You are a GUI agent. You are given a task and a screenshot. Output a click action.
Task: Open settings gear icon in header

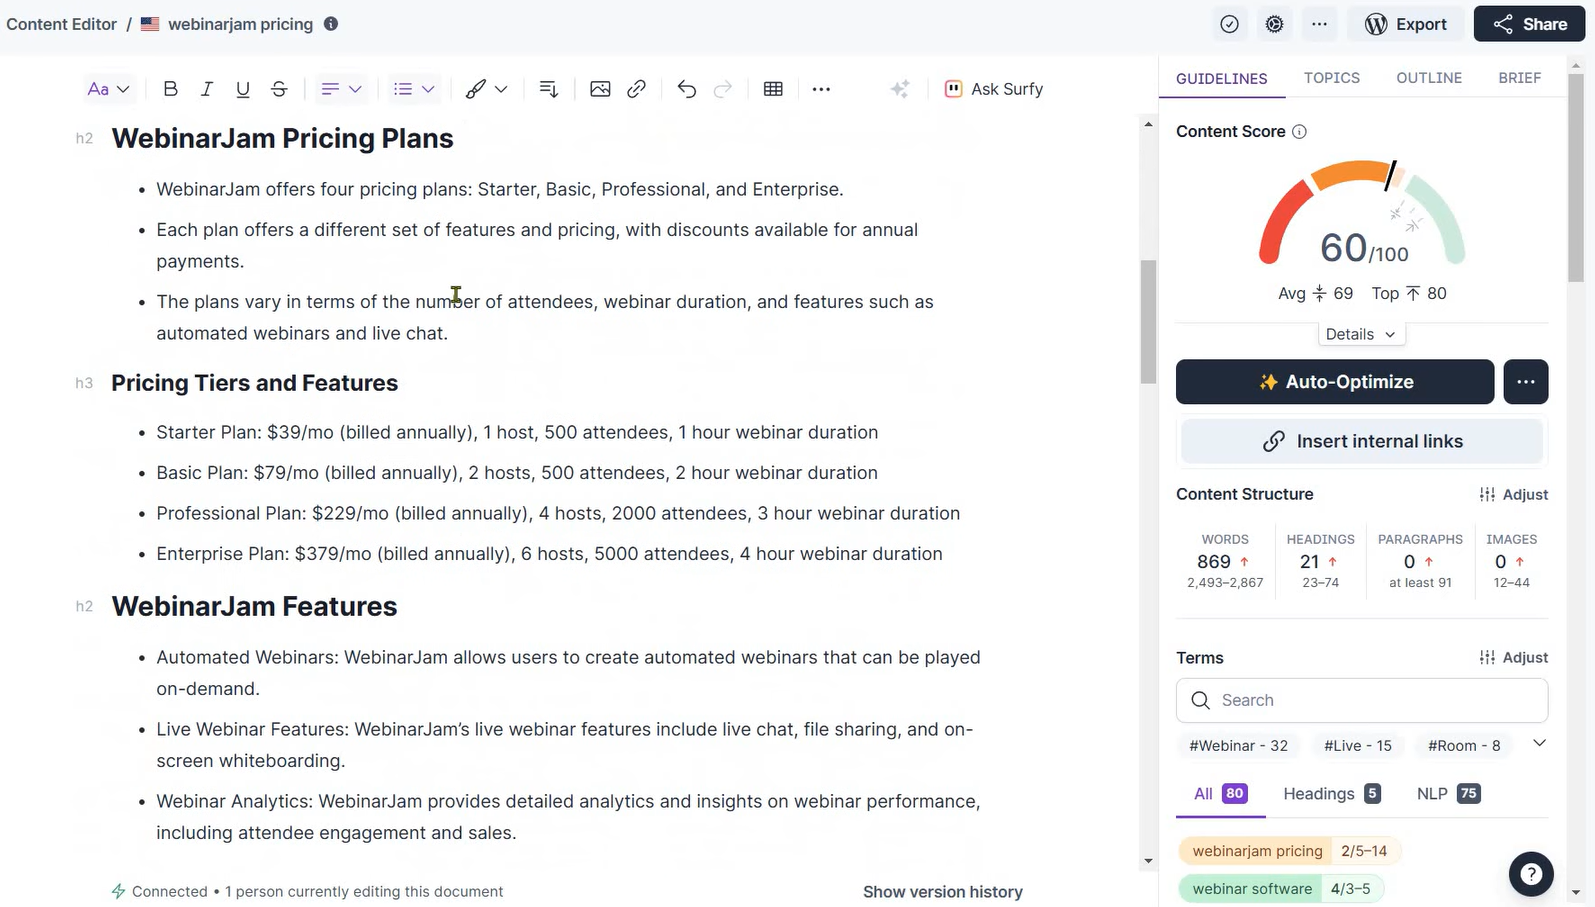point(1274,24)
